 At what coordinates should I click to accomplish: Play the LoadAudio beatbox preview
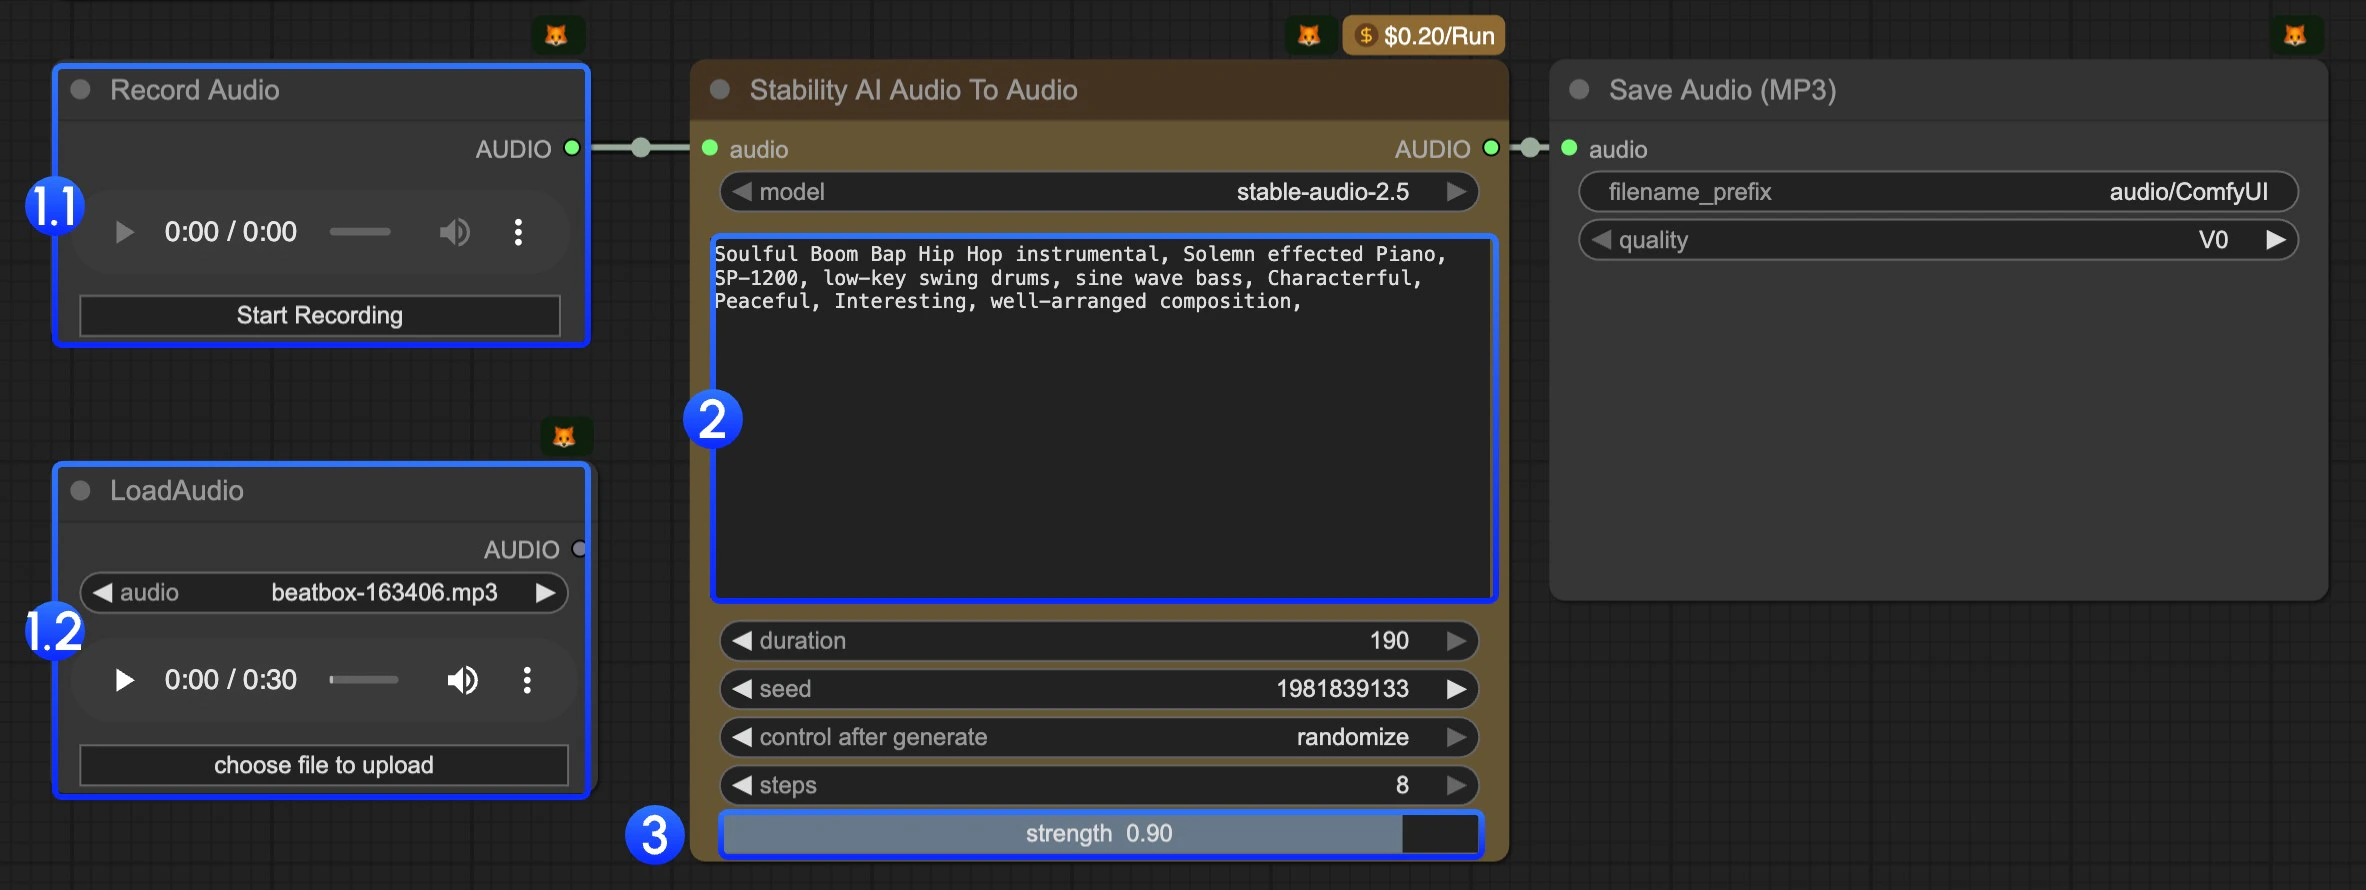click(124, 680)
